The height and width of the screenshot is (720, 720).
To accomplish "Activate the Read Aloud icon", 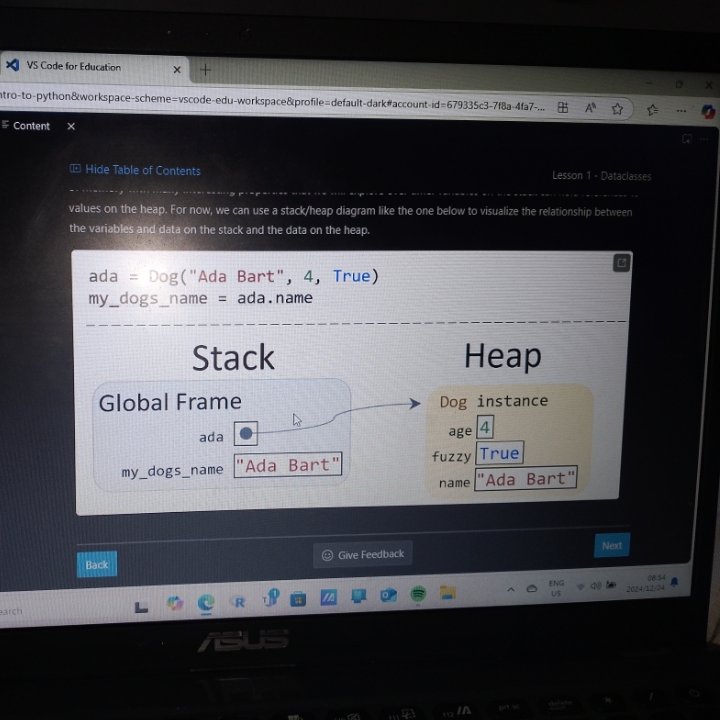I will tap(590, 108).
